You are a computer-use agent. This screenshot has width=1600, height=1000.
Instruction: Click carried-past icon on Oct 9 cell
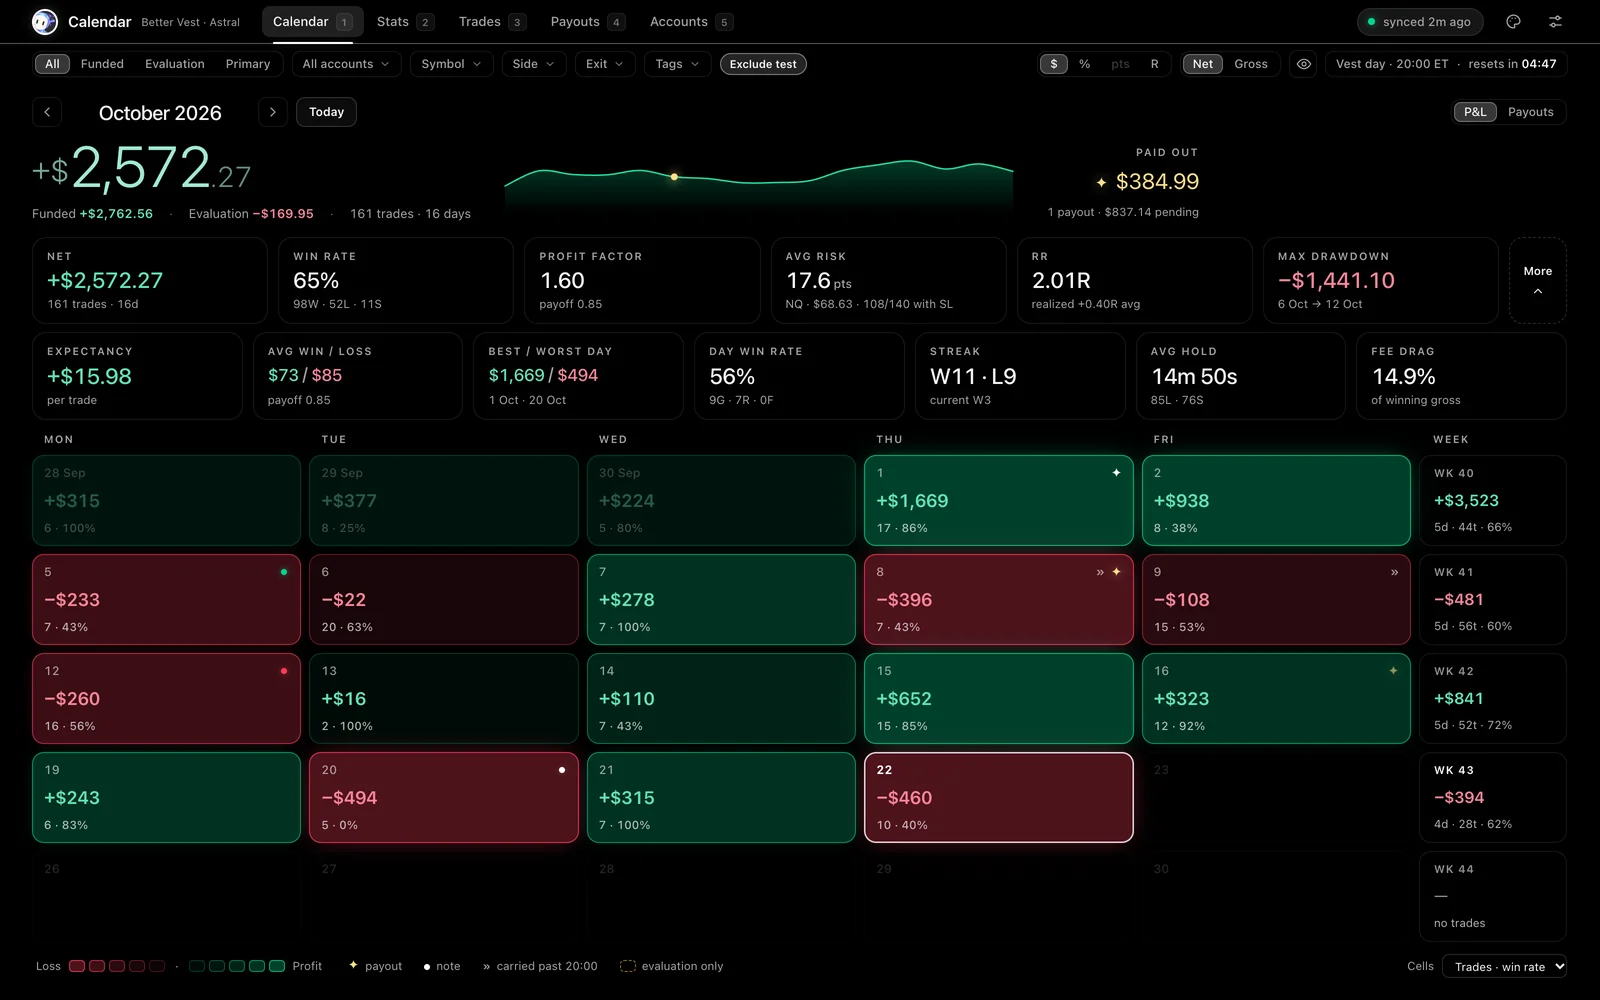1394,572
